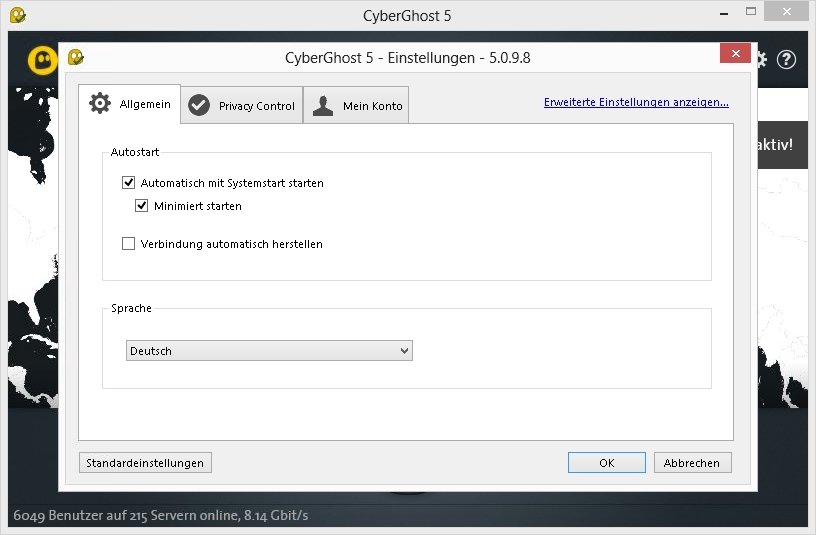Screen dimensions: 816x535
Task: Select the Allgemein tab
Action: click(x=130, y=104)
